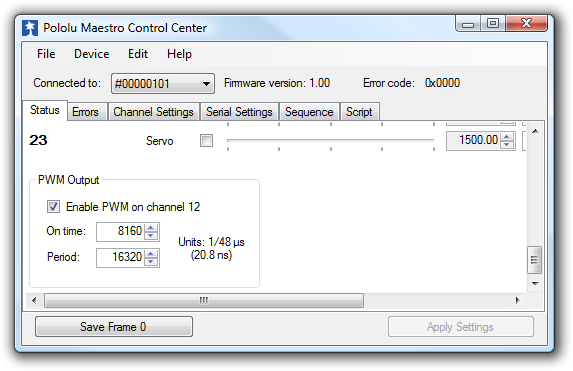Switch to the Channel Settings tab
The width and height of the screenshot is (573, 371).
(x=153, y=112)
